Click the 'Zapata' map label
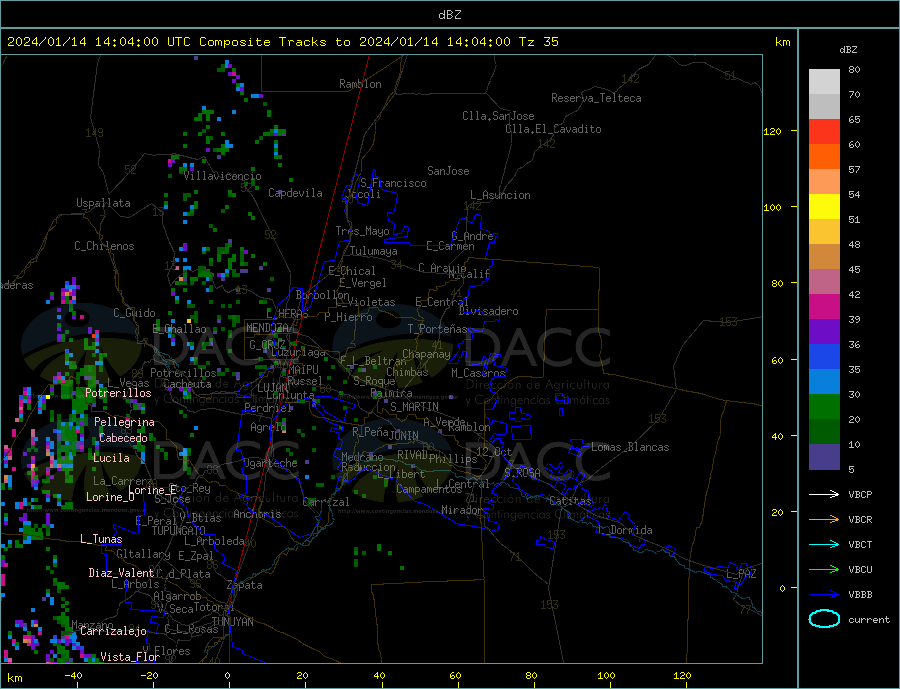Viewport: 900px width, 689px height. point(245,586)
